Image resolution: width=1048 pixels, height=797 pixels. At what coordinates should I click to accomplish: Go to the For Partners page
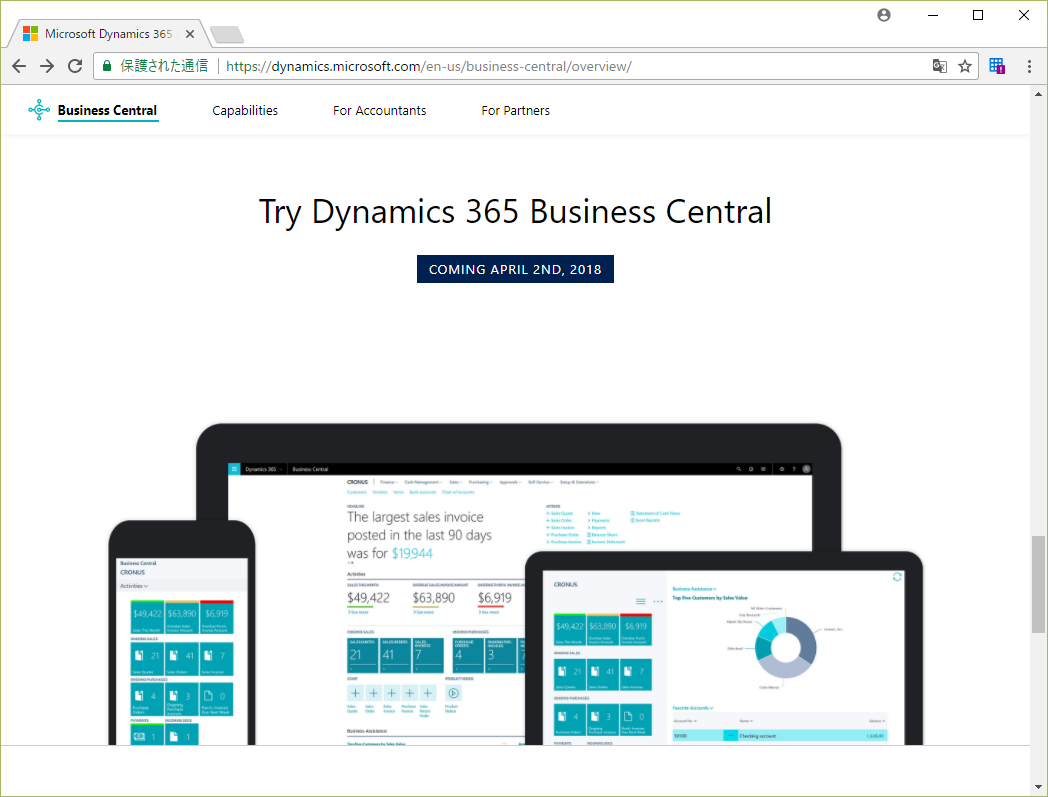click(x=515, y=110)
